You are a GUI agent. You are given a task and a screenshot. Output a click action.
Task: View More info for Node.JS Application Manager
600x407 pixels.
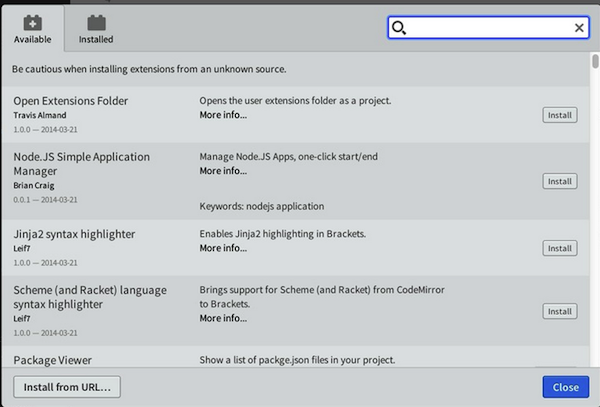[x=223, y=171]
